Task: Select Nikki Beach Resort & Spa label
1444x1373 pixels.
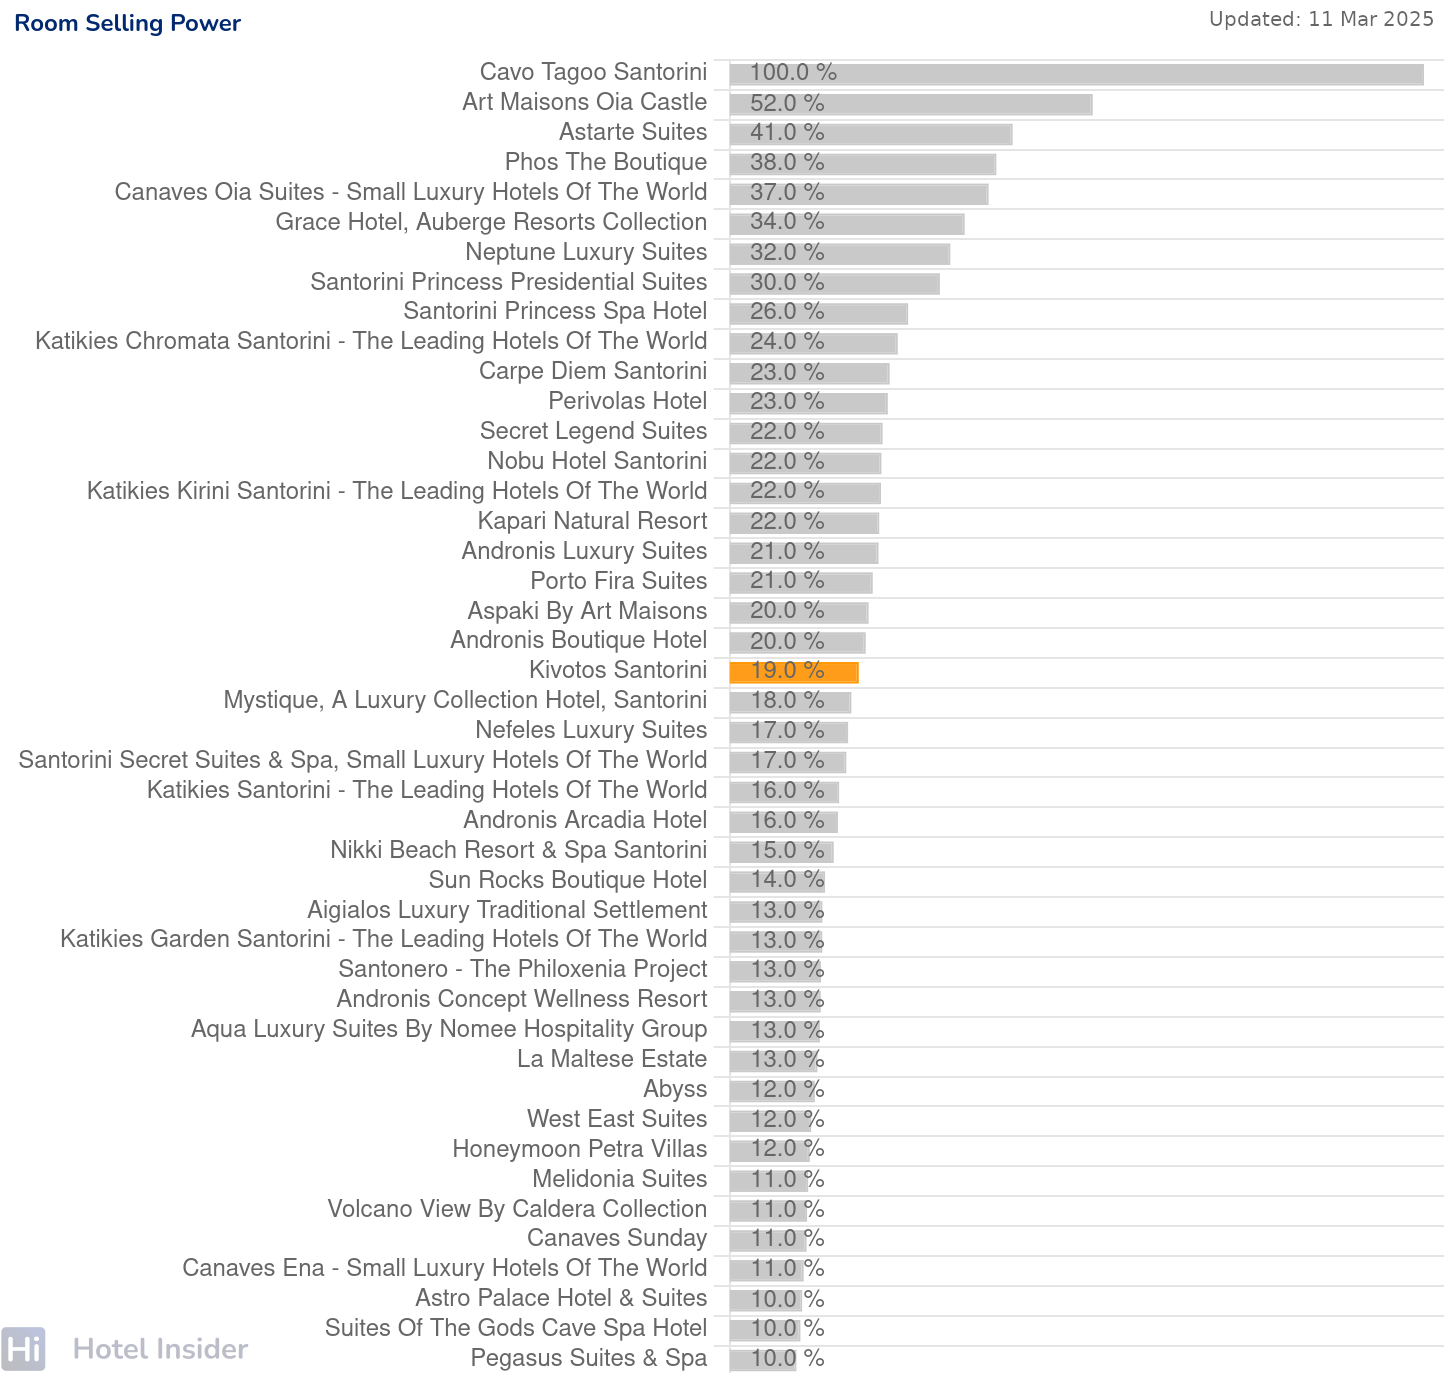Action: tap(518, 850)
